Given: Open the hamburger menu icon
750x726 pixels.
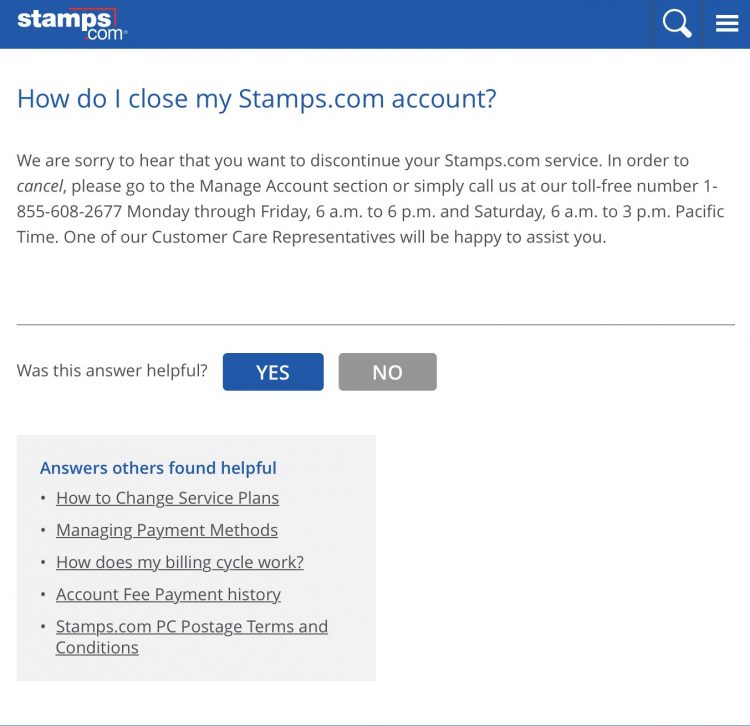Looking at the screenshot, I should pyautogui.click(x=727, y=23).
